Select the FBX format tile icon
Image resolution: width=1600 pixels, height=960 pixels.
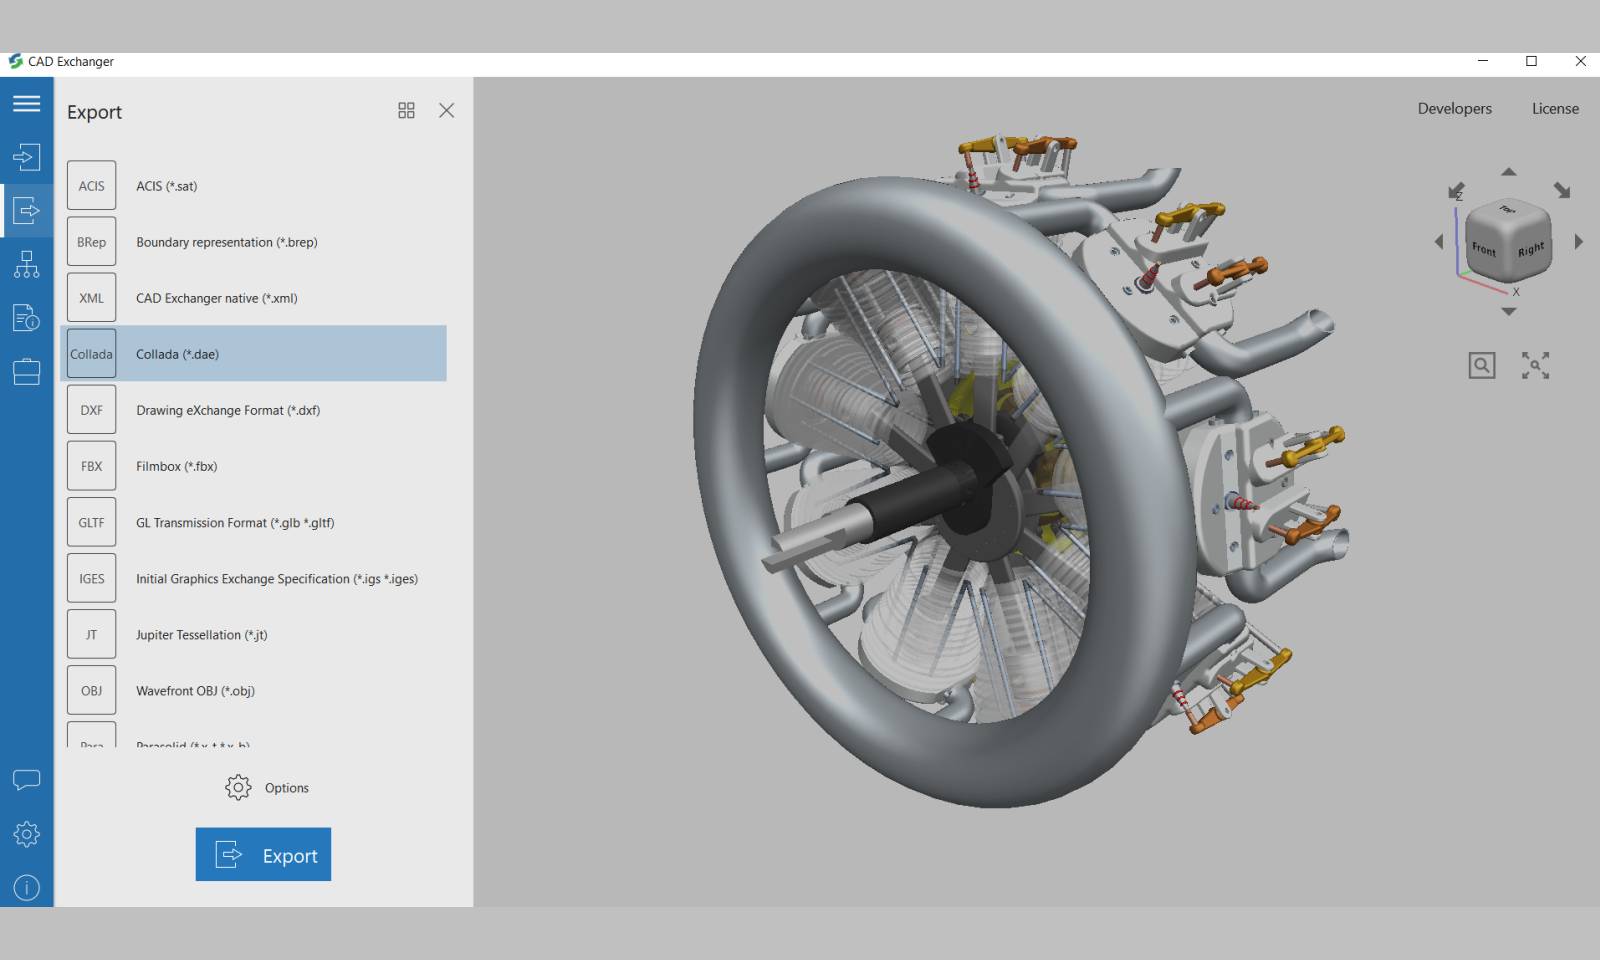[x=91, y=466]
